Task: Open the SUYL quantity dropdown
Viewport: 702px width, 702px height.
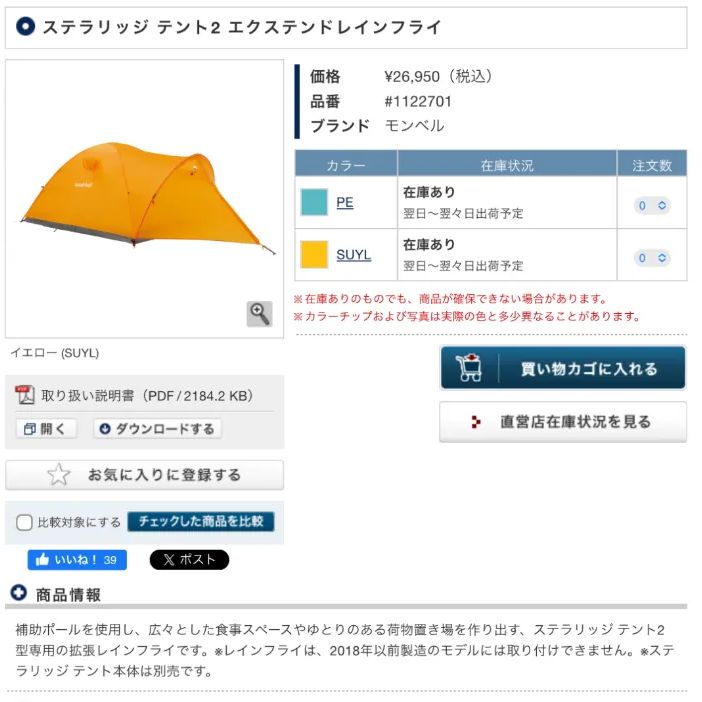Action: point(652,258)
